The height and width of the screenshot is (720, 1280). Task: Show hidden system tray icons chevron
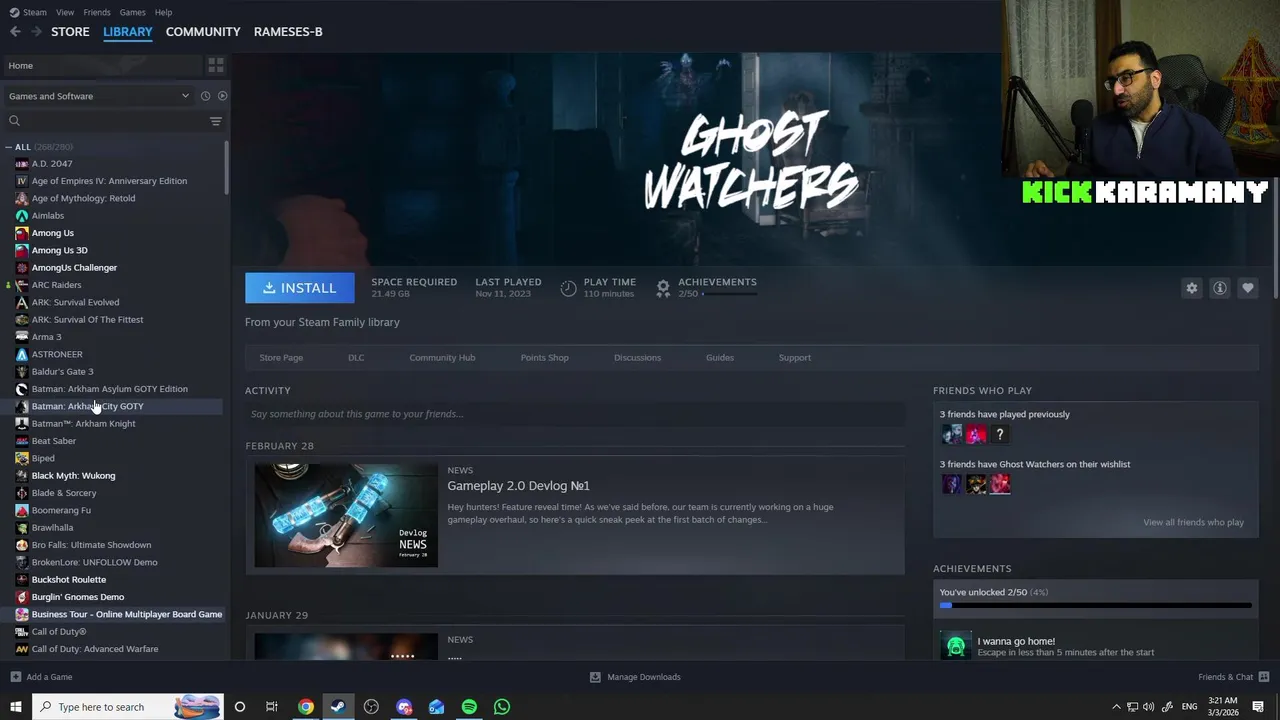(x=1116, y=707)
